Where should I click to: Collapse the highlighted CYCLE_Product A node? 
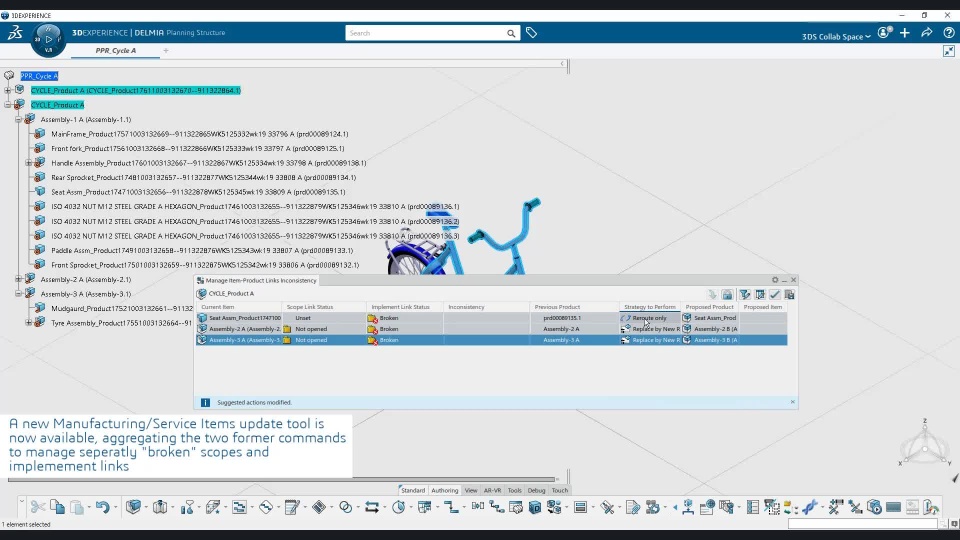(x=8, y=105)
